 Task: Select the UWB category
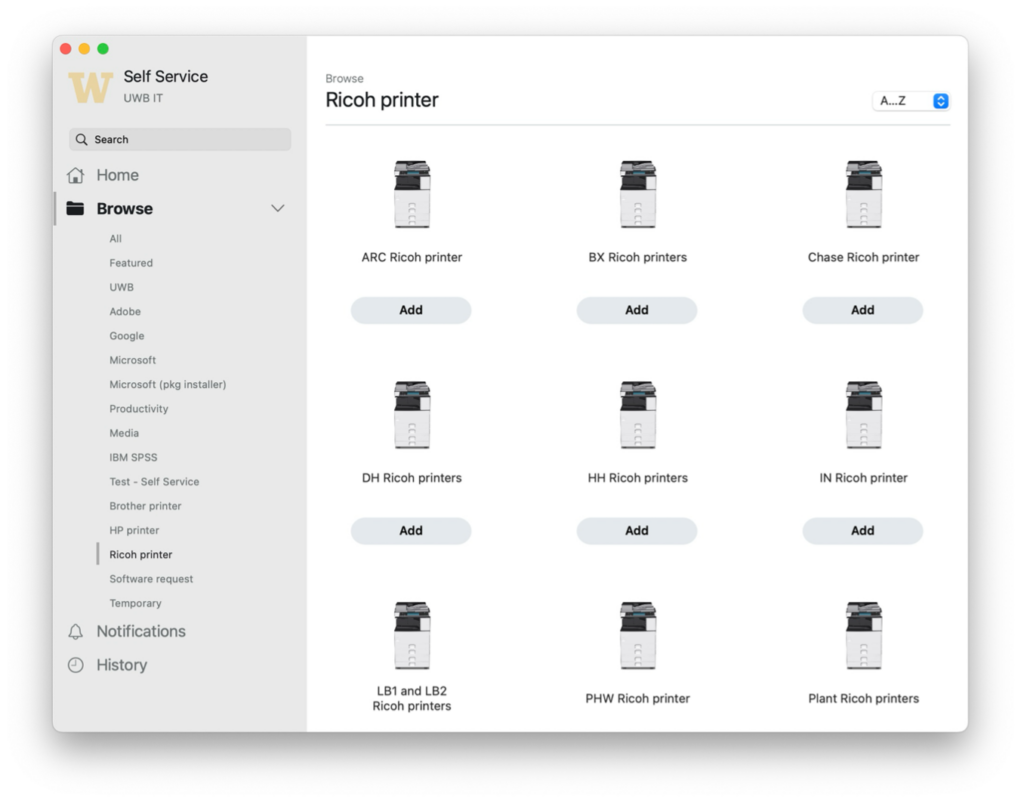(121, 287)
